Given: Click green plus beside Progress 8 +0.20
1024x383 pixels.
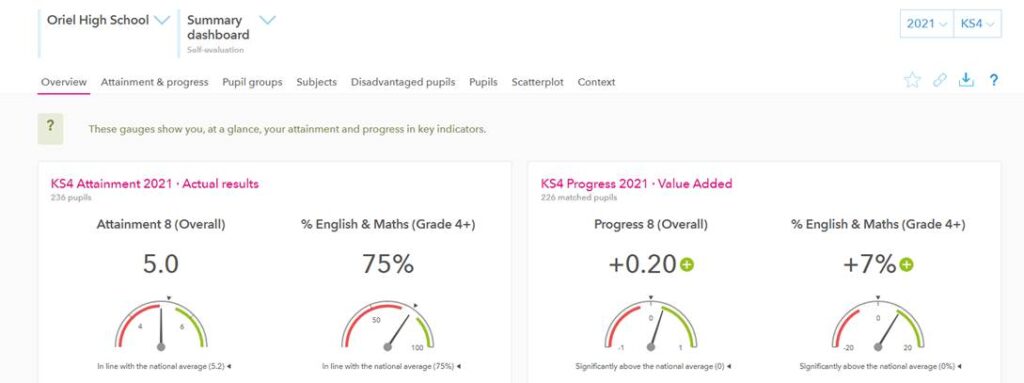Looking at the screenshot, I should [x=686, y=265].
